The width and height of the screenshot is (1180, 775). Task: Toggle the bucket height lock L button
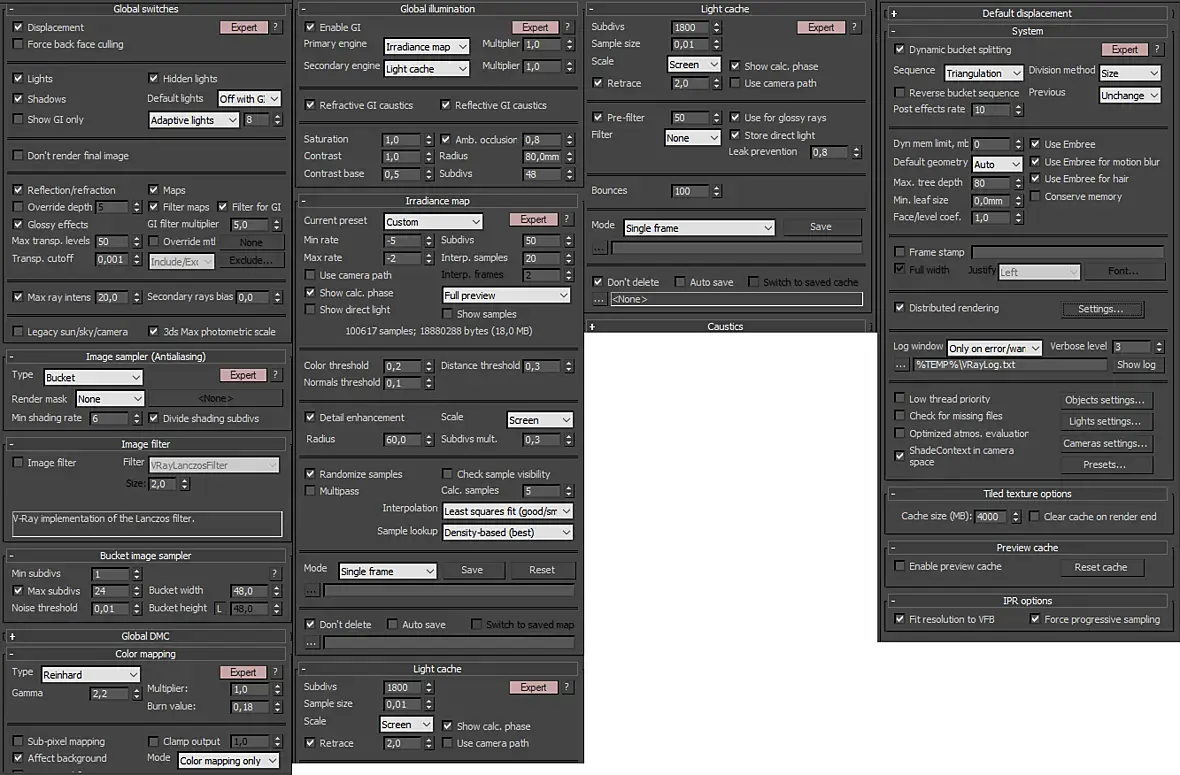(x=219, y=609)
